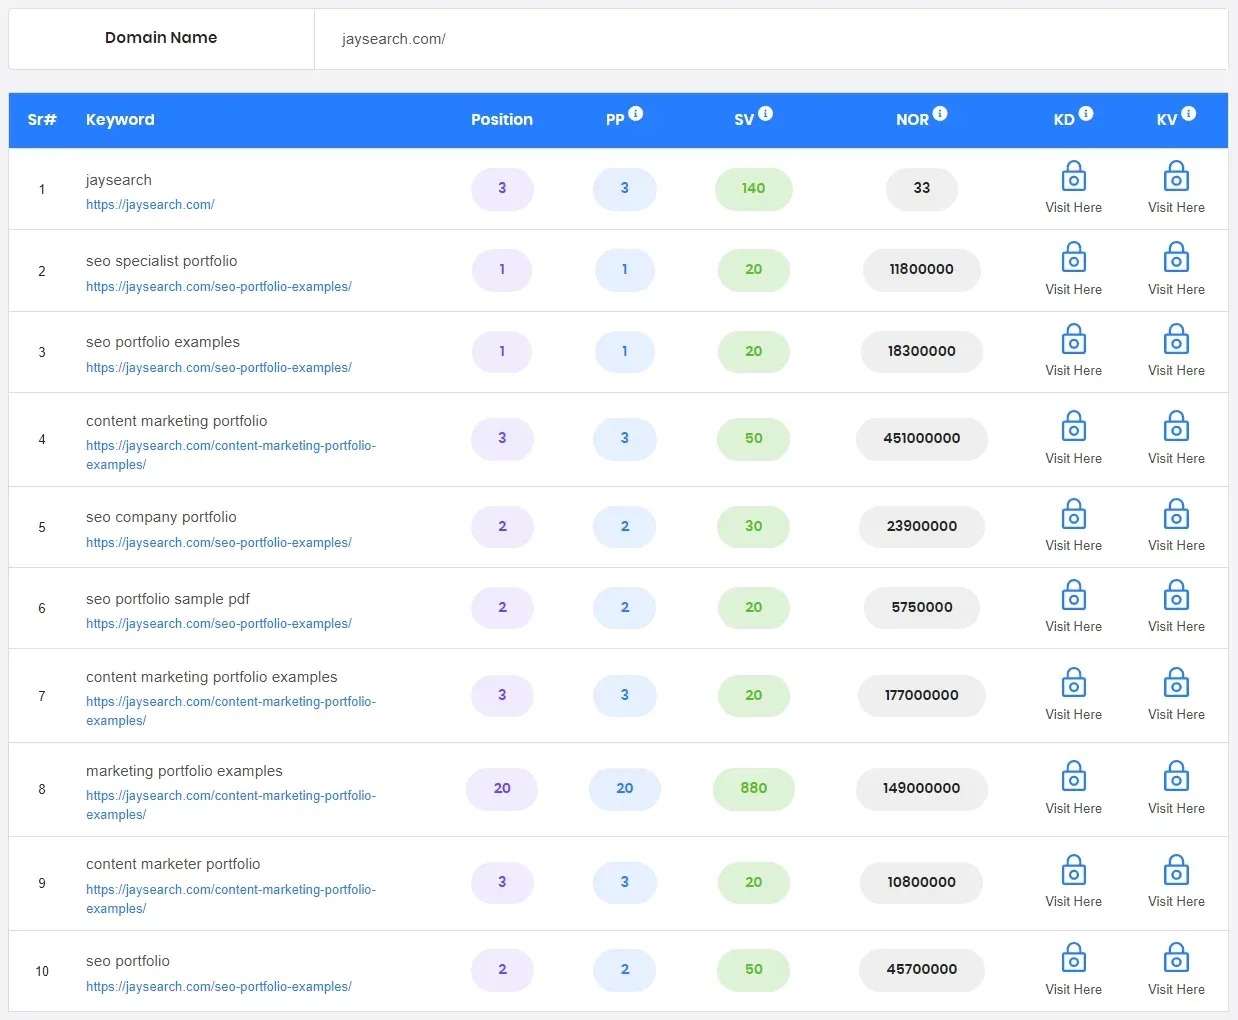The image size is (1238, 1020).
Task: Open URL link under seo specialist portfolio
Action: tap(219, 287)
